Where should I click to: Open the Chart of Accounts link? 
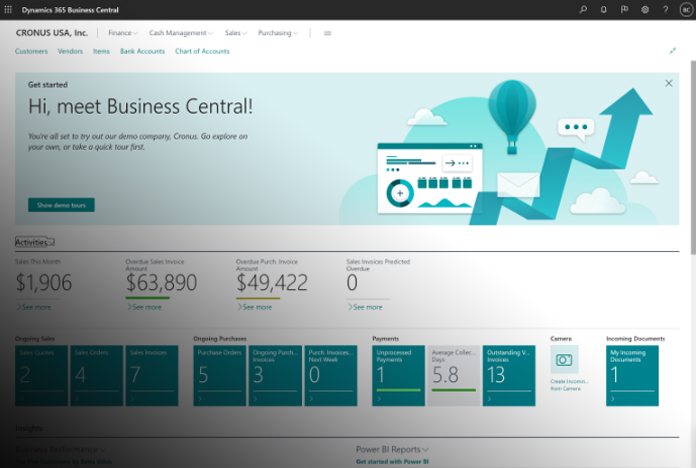pyautogui.click(x=202, y=51)
